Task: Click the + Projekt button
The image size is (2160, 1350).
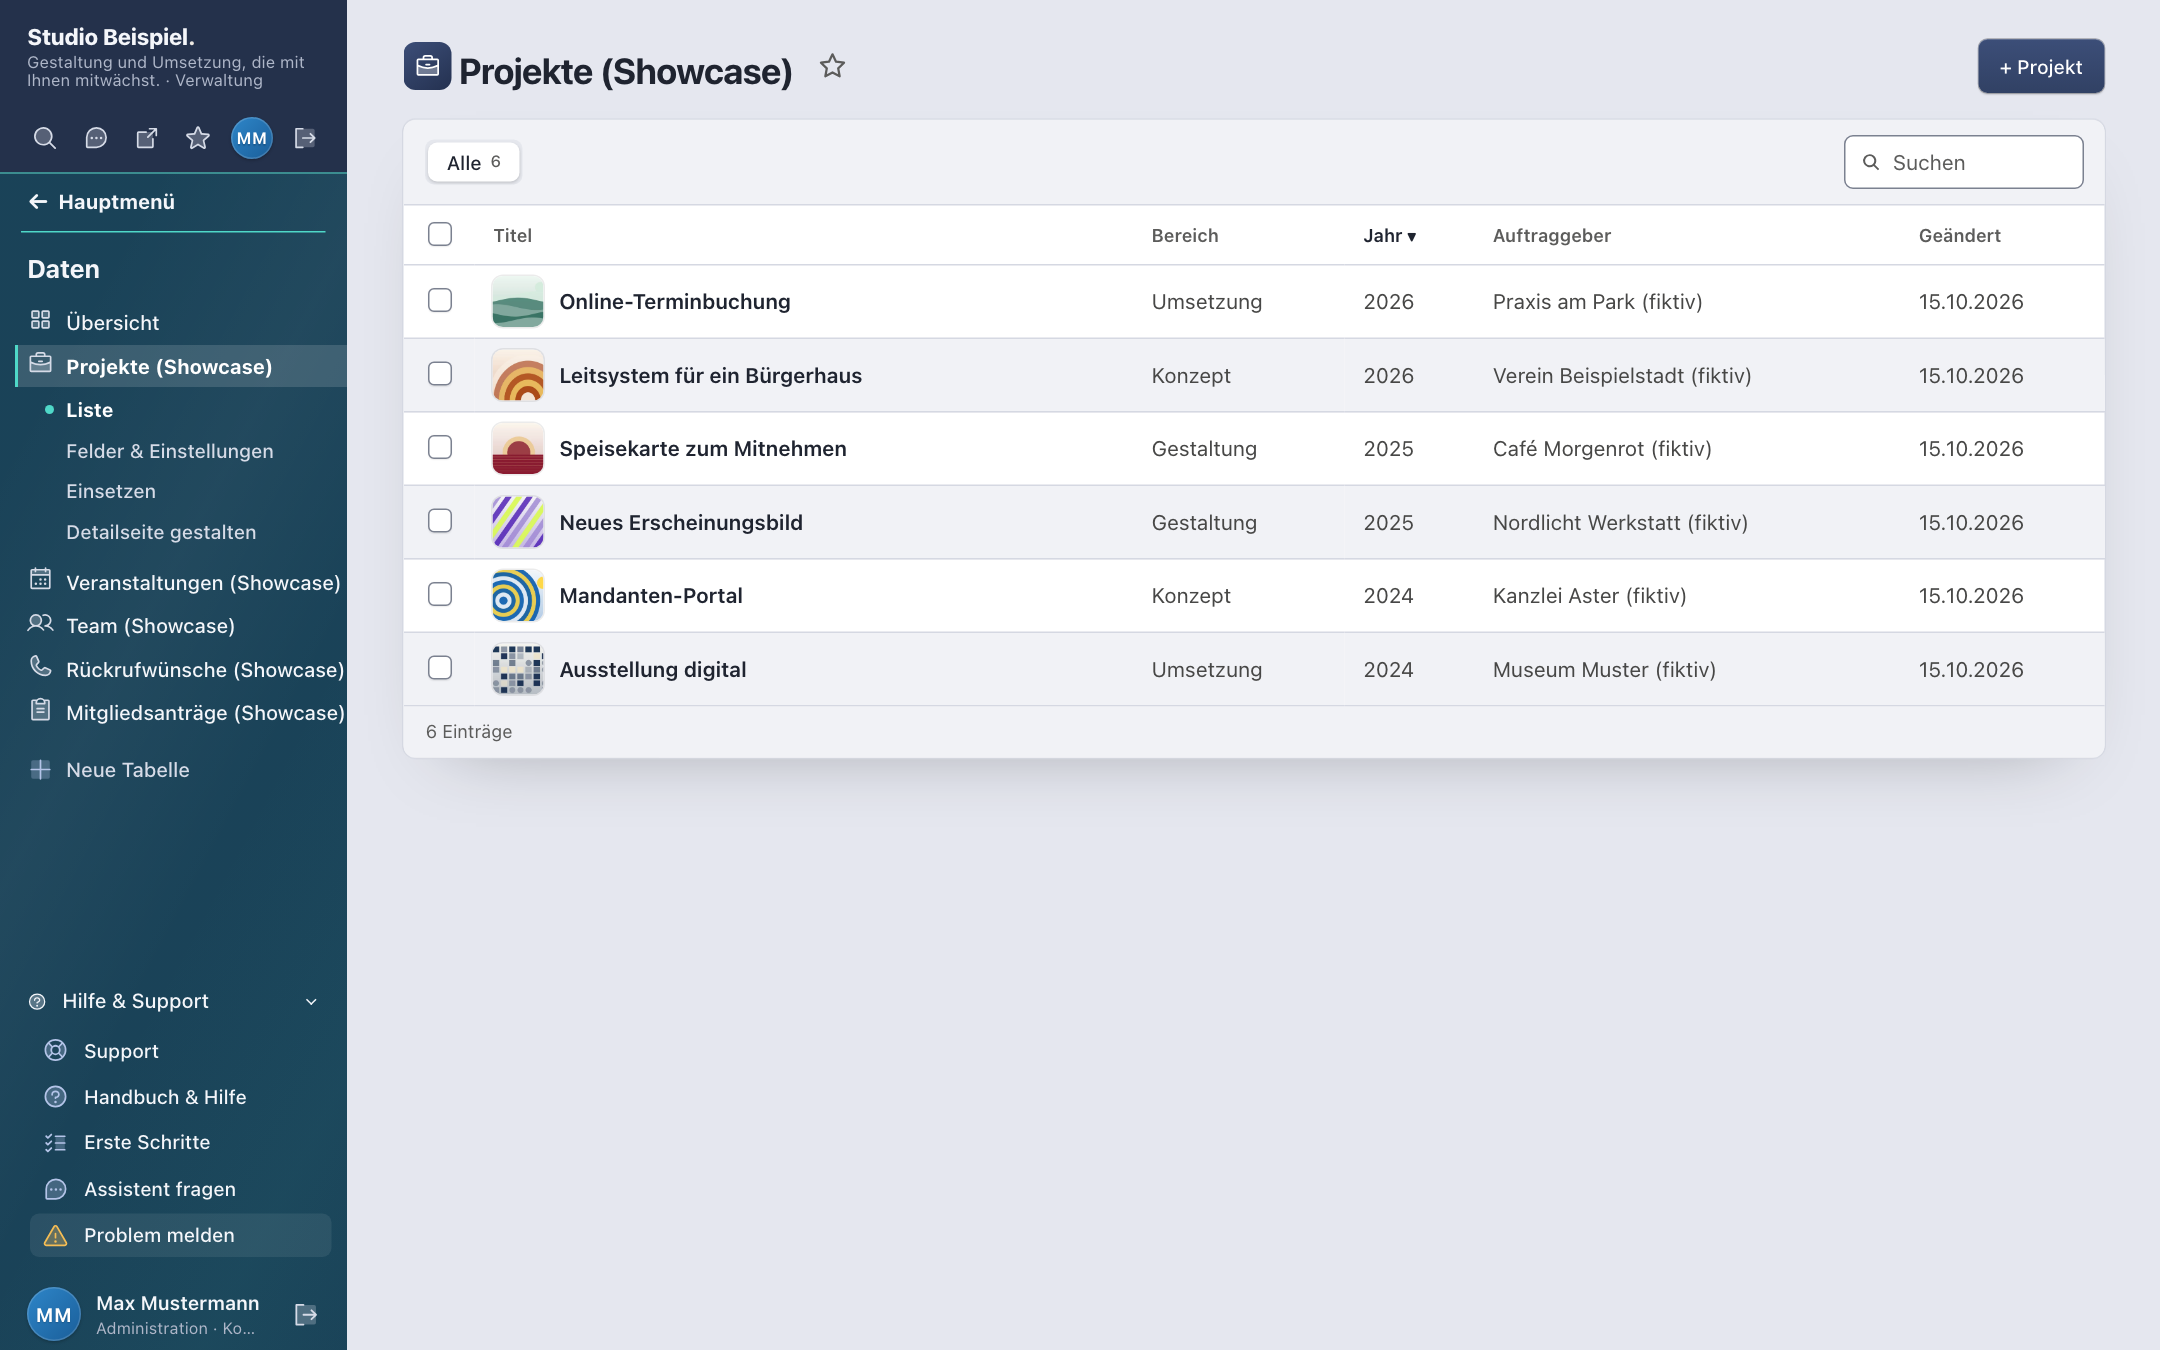Action: pyautogui.click(x=2041, y=67)
